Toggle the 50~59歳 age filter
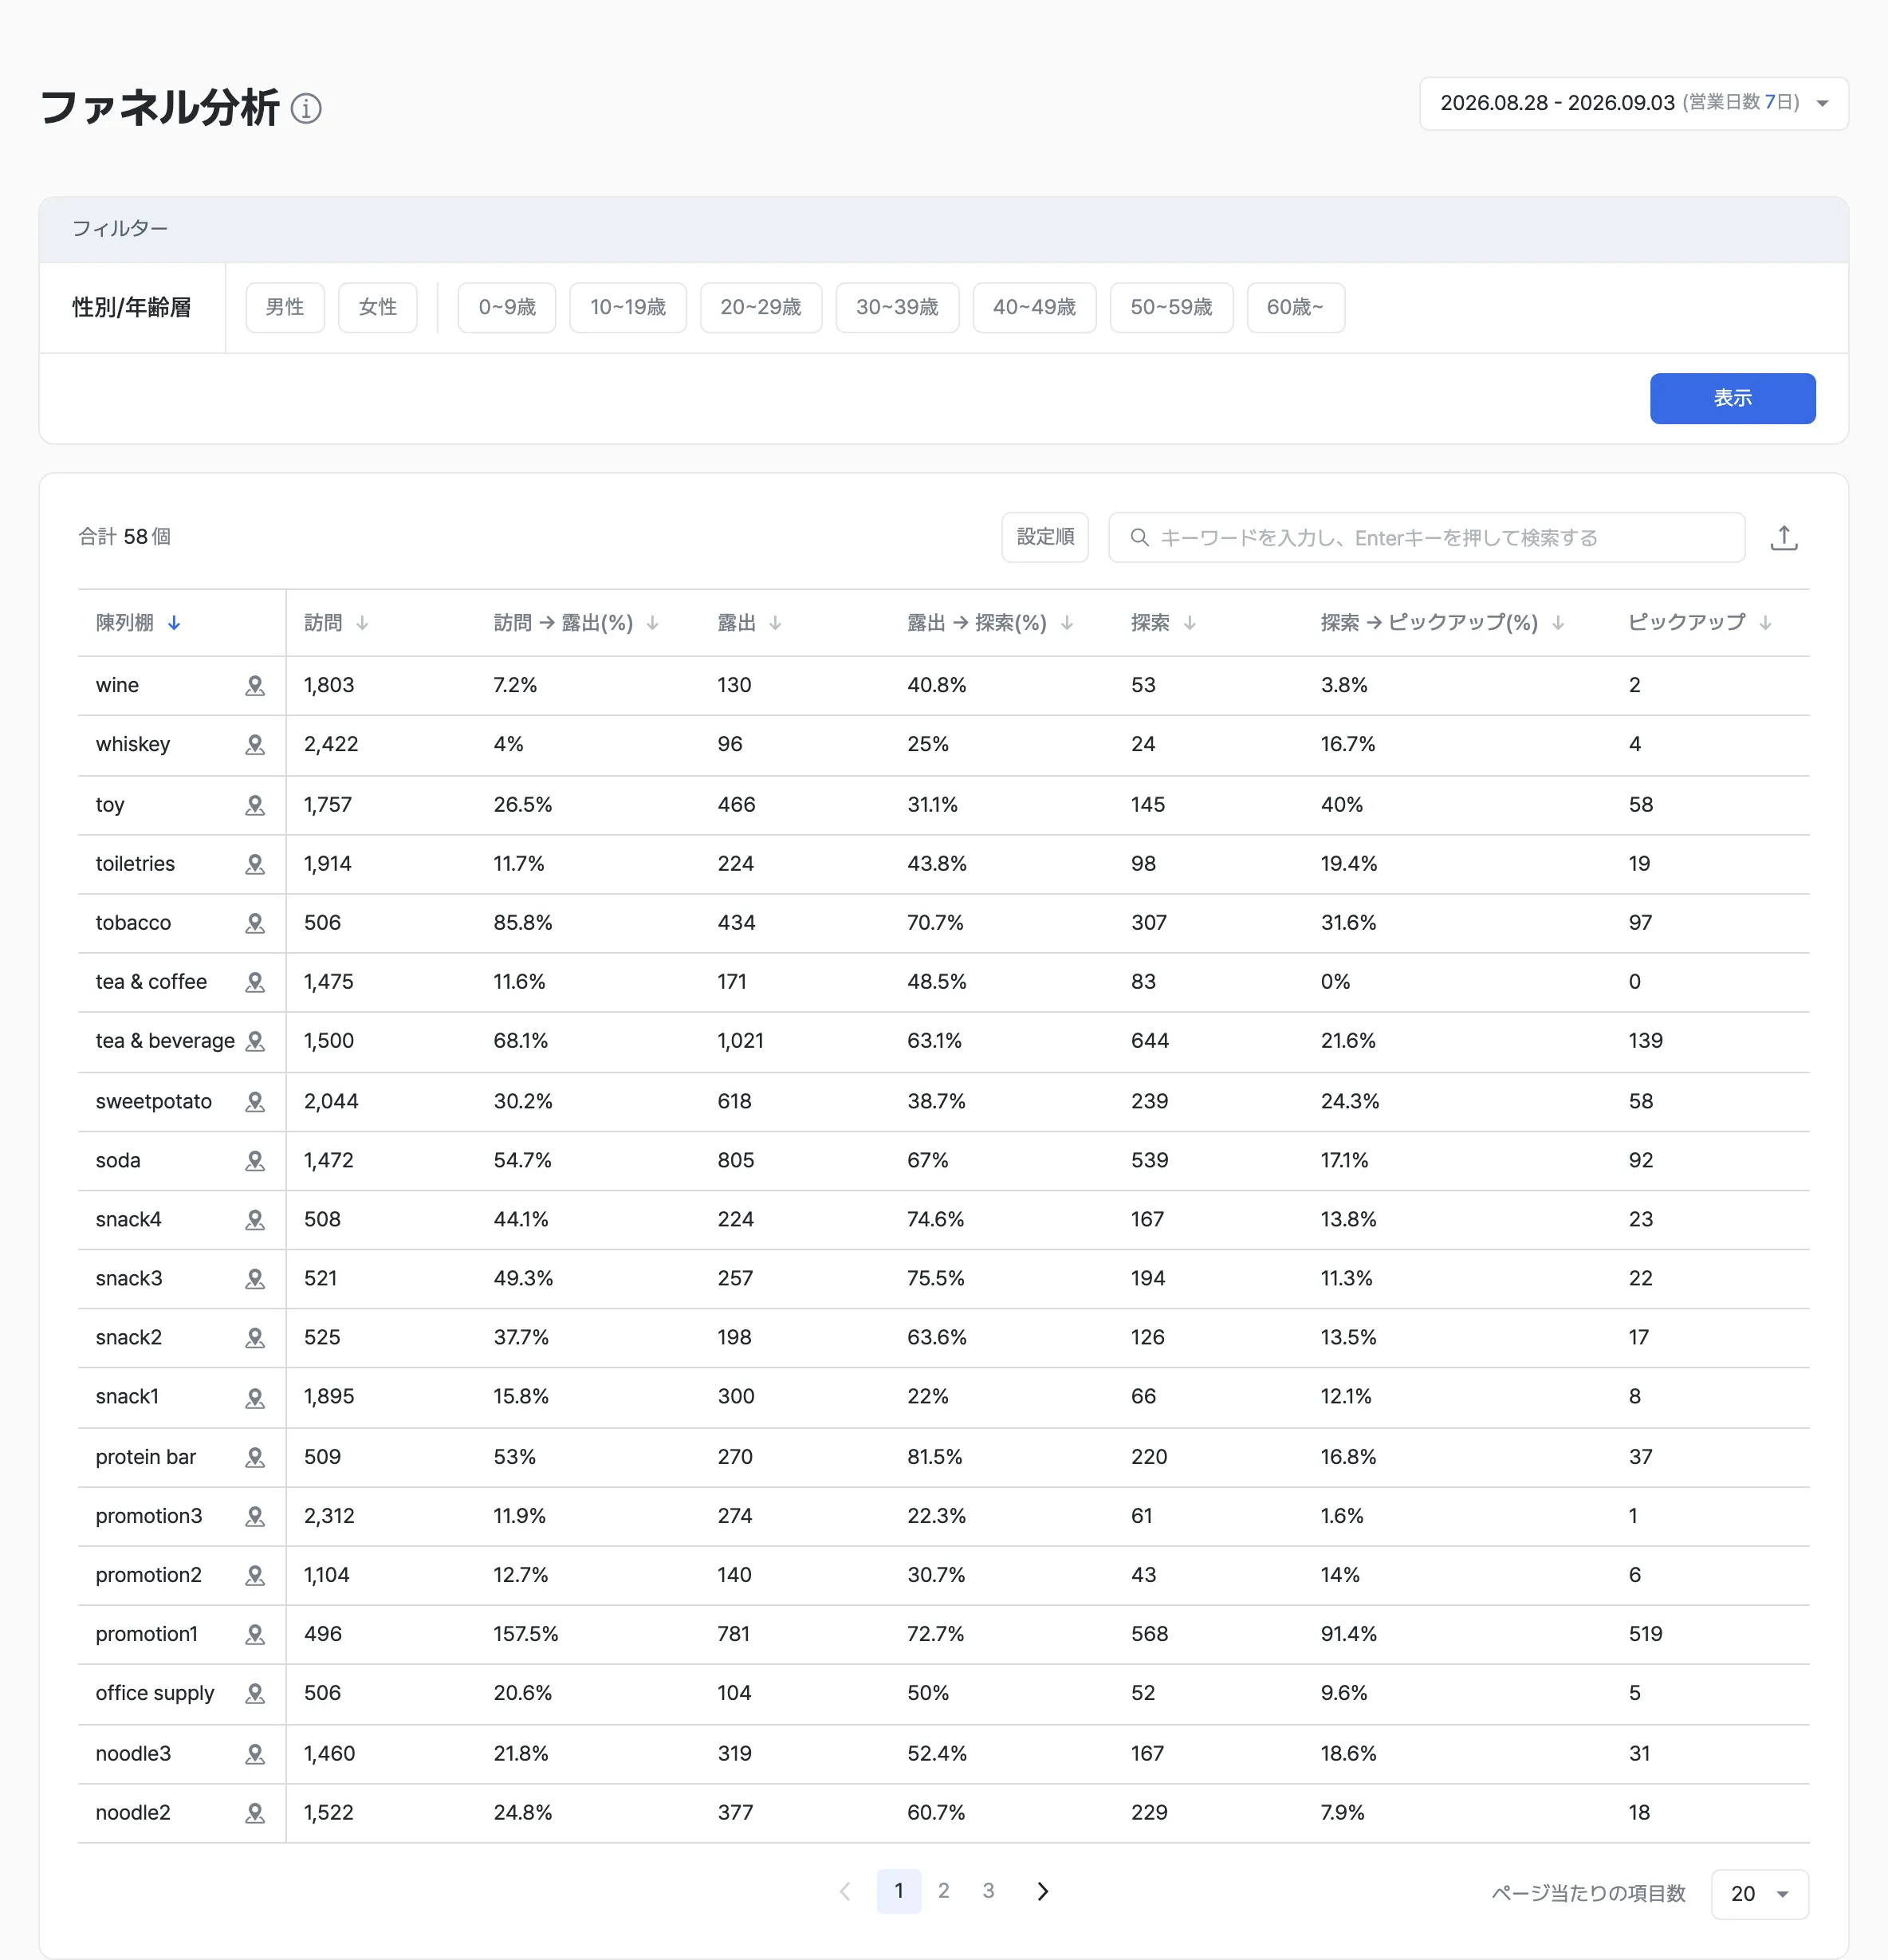The image size is (1888, 1960). click(1171, 307)
